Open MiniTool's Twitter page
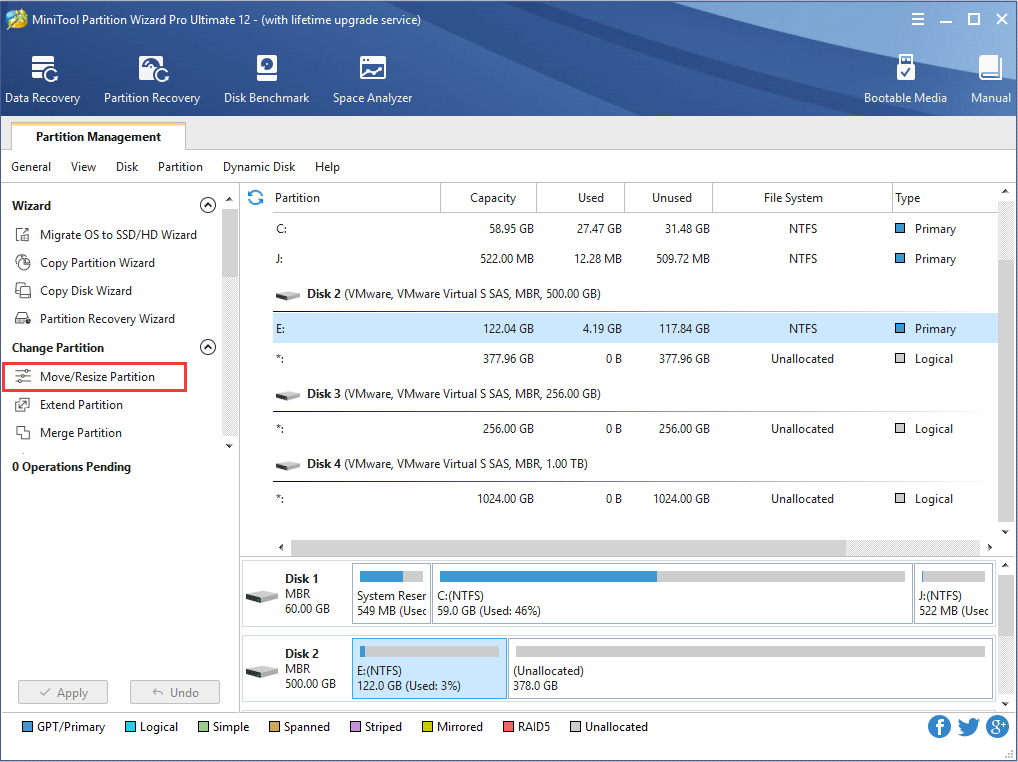The image size is (1018, 762). (x=968, y=726)
